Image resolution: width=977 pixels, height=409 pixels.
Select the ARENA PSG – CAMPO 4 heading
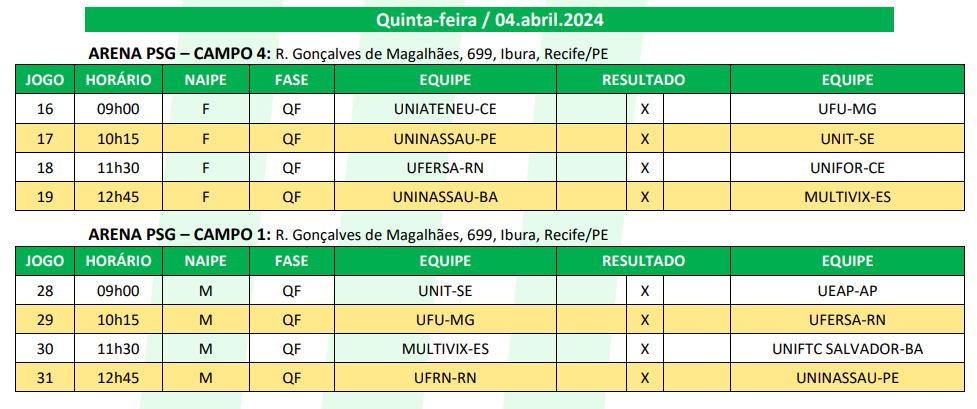click(x=180, y=54)
